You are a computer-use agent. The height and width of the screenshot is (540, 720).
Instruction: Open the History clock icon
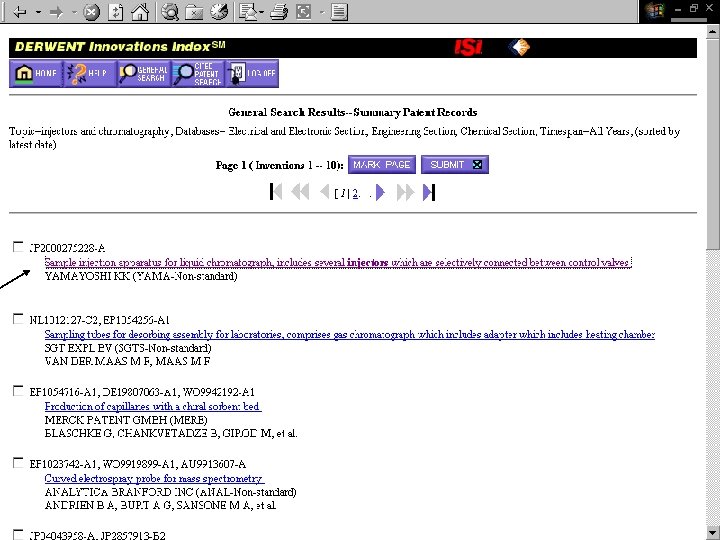[219, 12]
